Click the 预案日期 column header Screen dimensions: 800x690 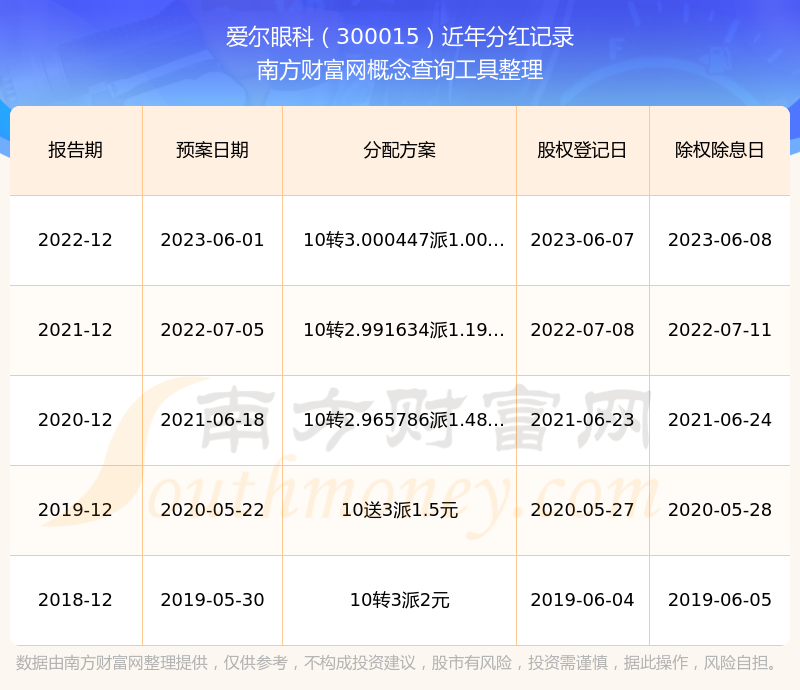[212, 151]
